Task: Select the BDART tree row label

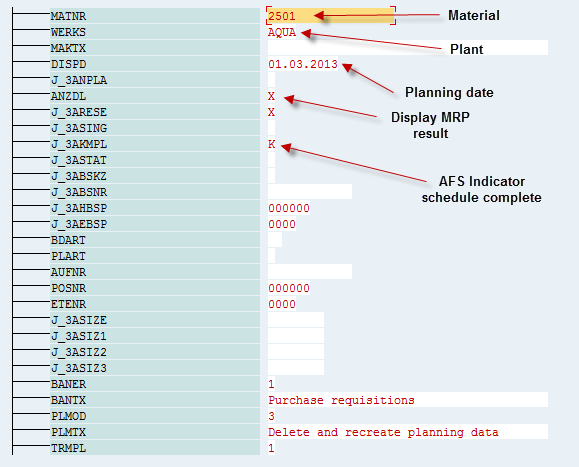Action: coord(155,240)
